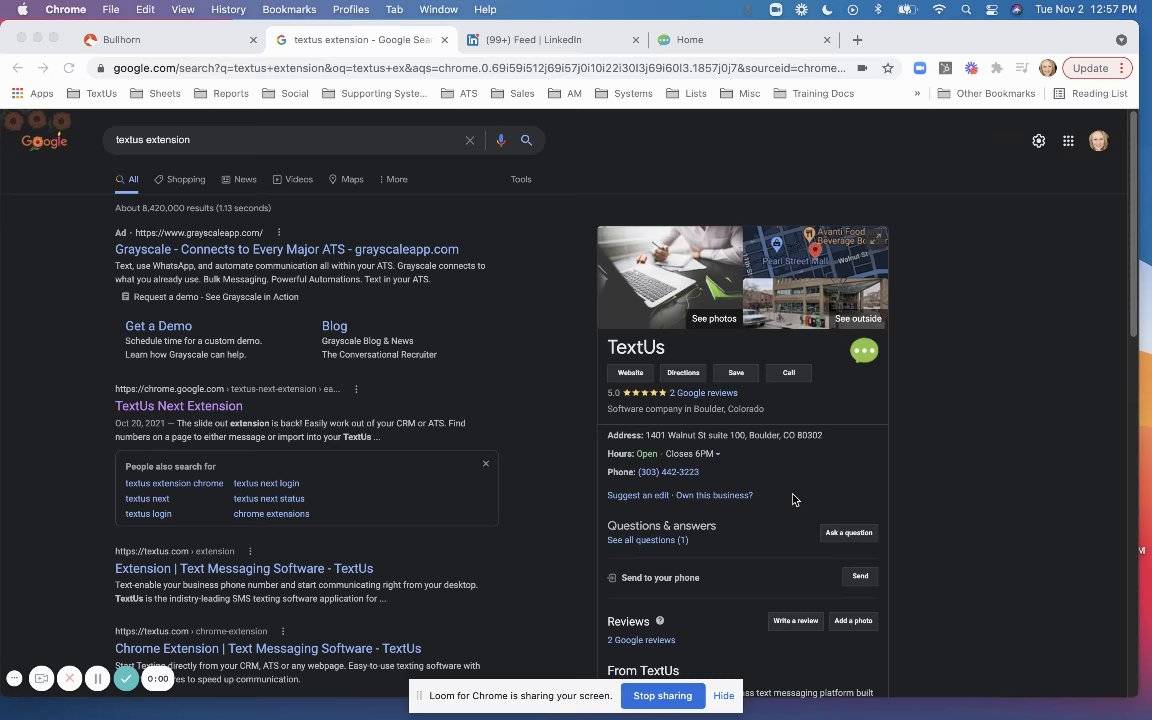Viewport: 1152px width, 720px height.
Task: Go back with Chrome back arrow
Action: coord(18,68)
